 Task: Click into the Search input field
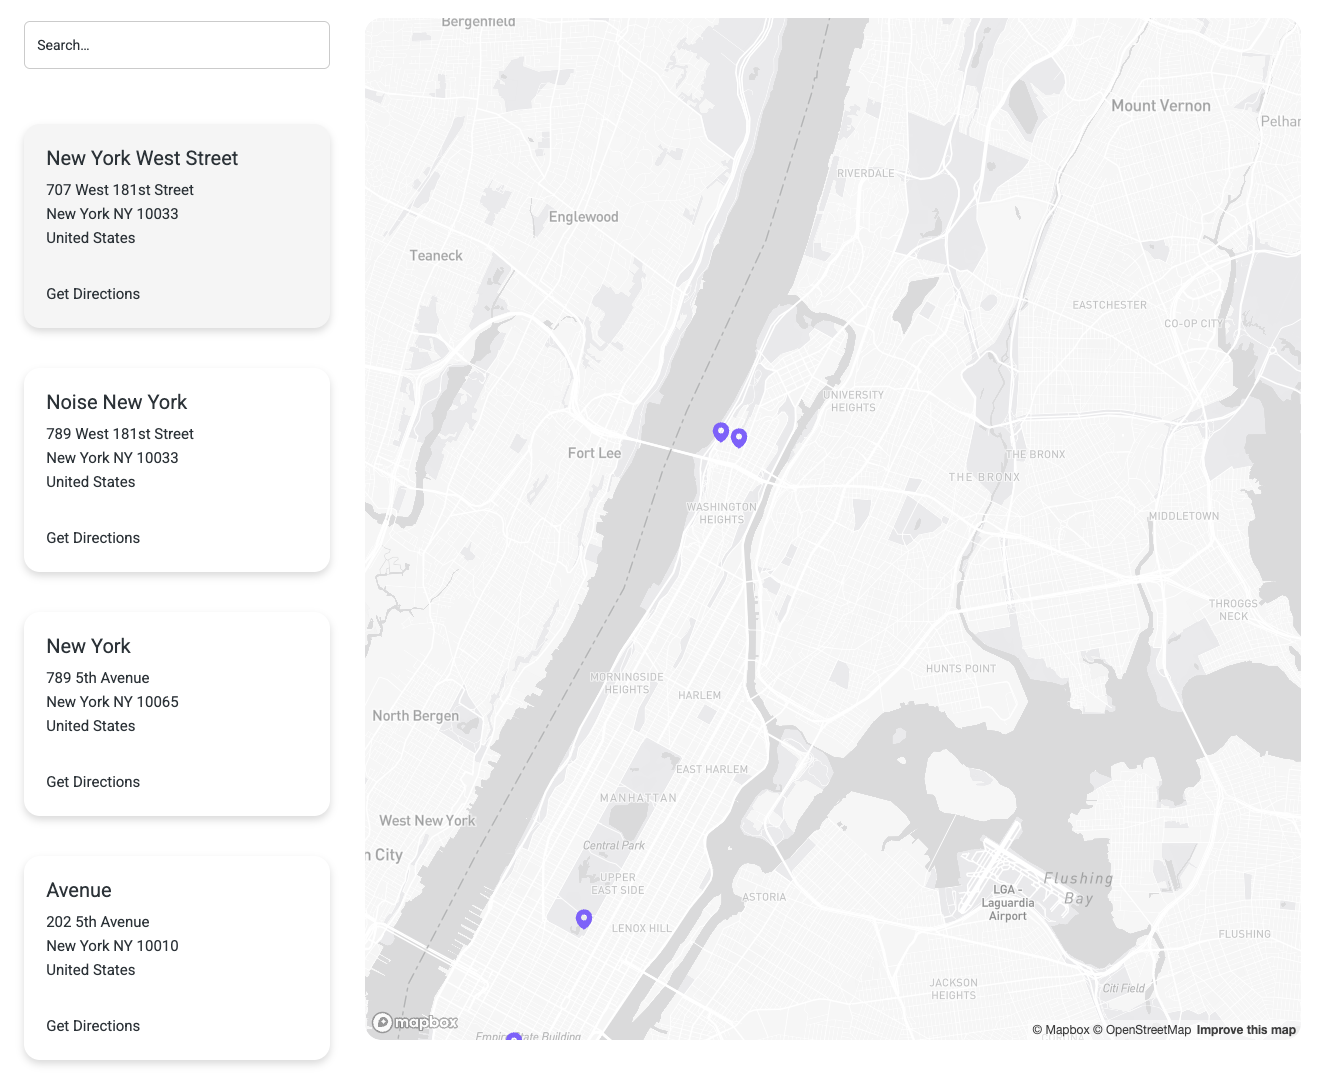[177, 45]
